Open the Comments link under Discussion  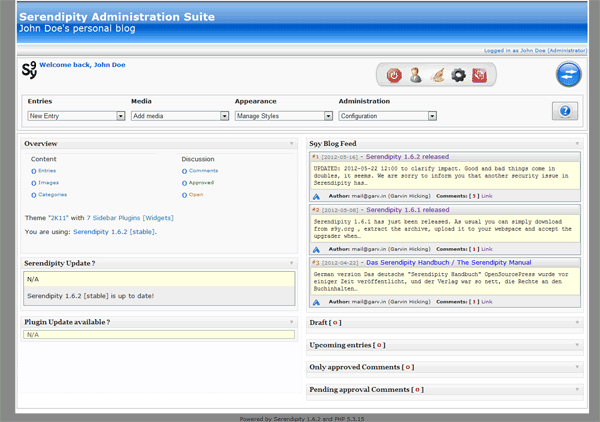click(203, 171)
